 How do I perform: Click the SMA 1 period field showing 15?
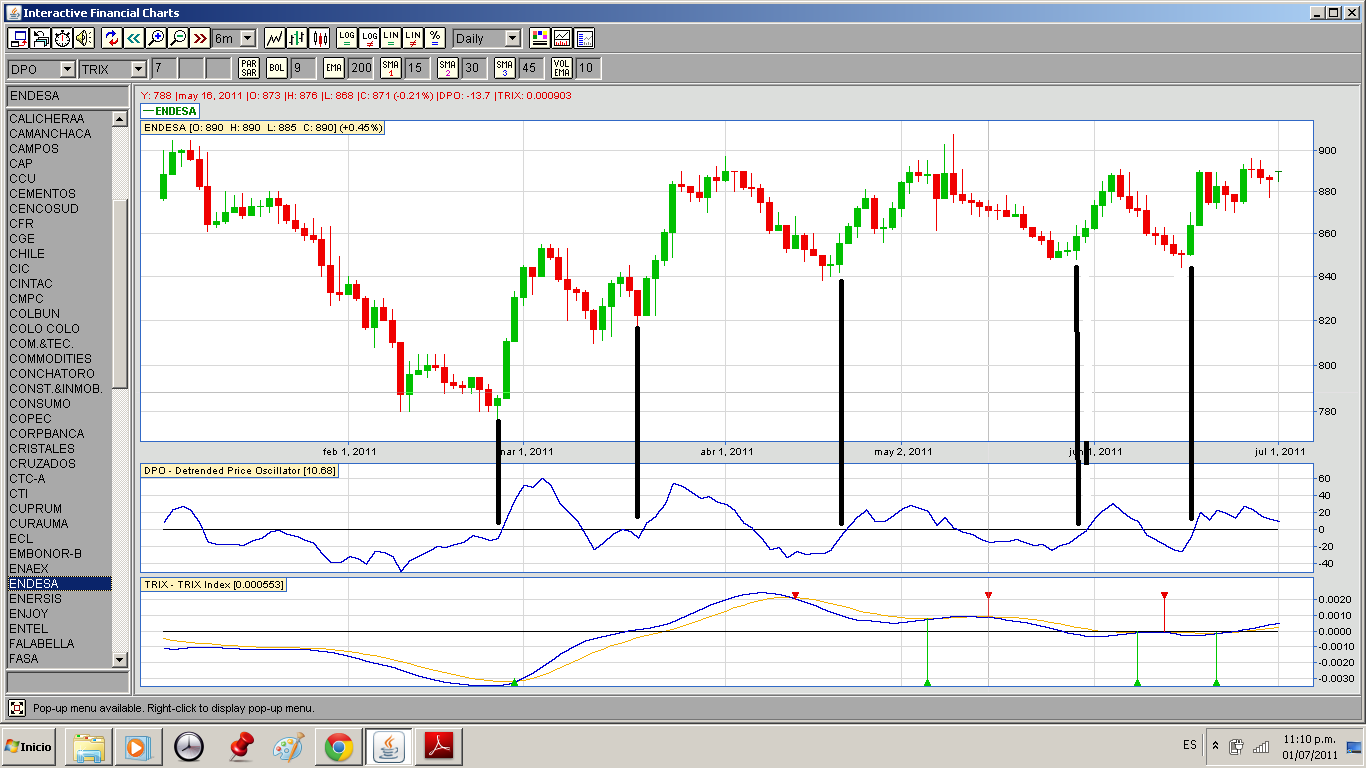(417, 68)
